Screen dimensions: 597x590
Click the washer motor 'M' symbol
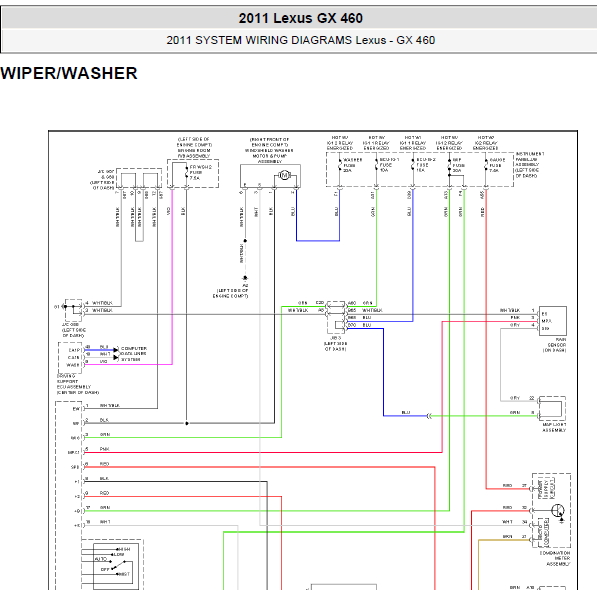click(x=284, y=175)
